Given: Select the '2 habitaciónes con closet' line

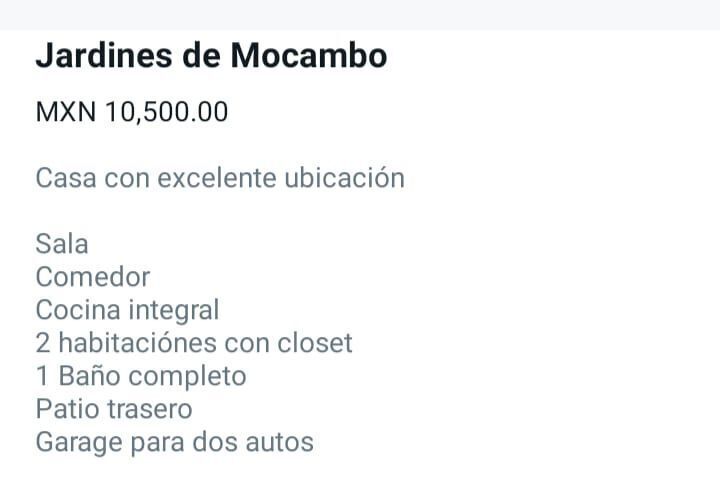Looking at the screenshot, I should click(194, 343).
